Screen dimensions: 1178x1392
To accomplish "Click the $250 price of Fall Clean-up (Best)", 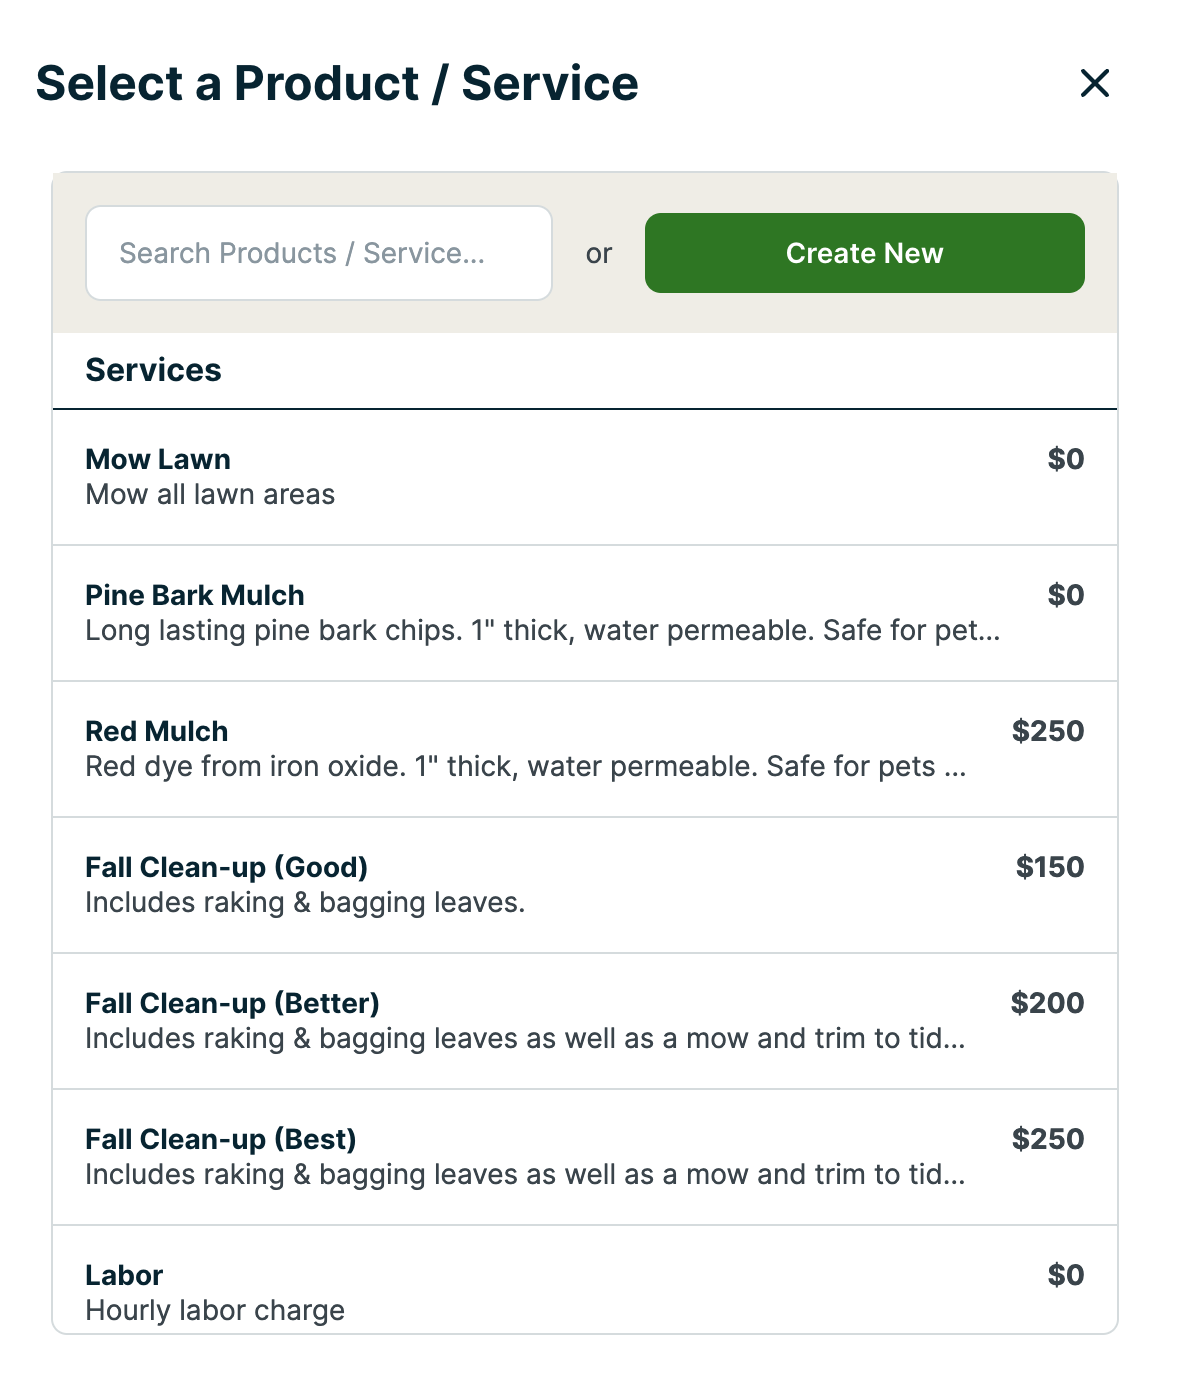I will click(x=1047, y=1139).
